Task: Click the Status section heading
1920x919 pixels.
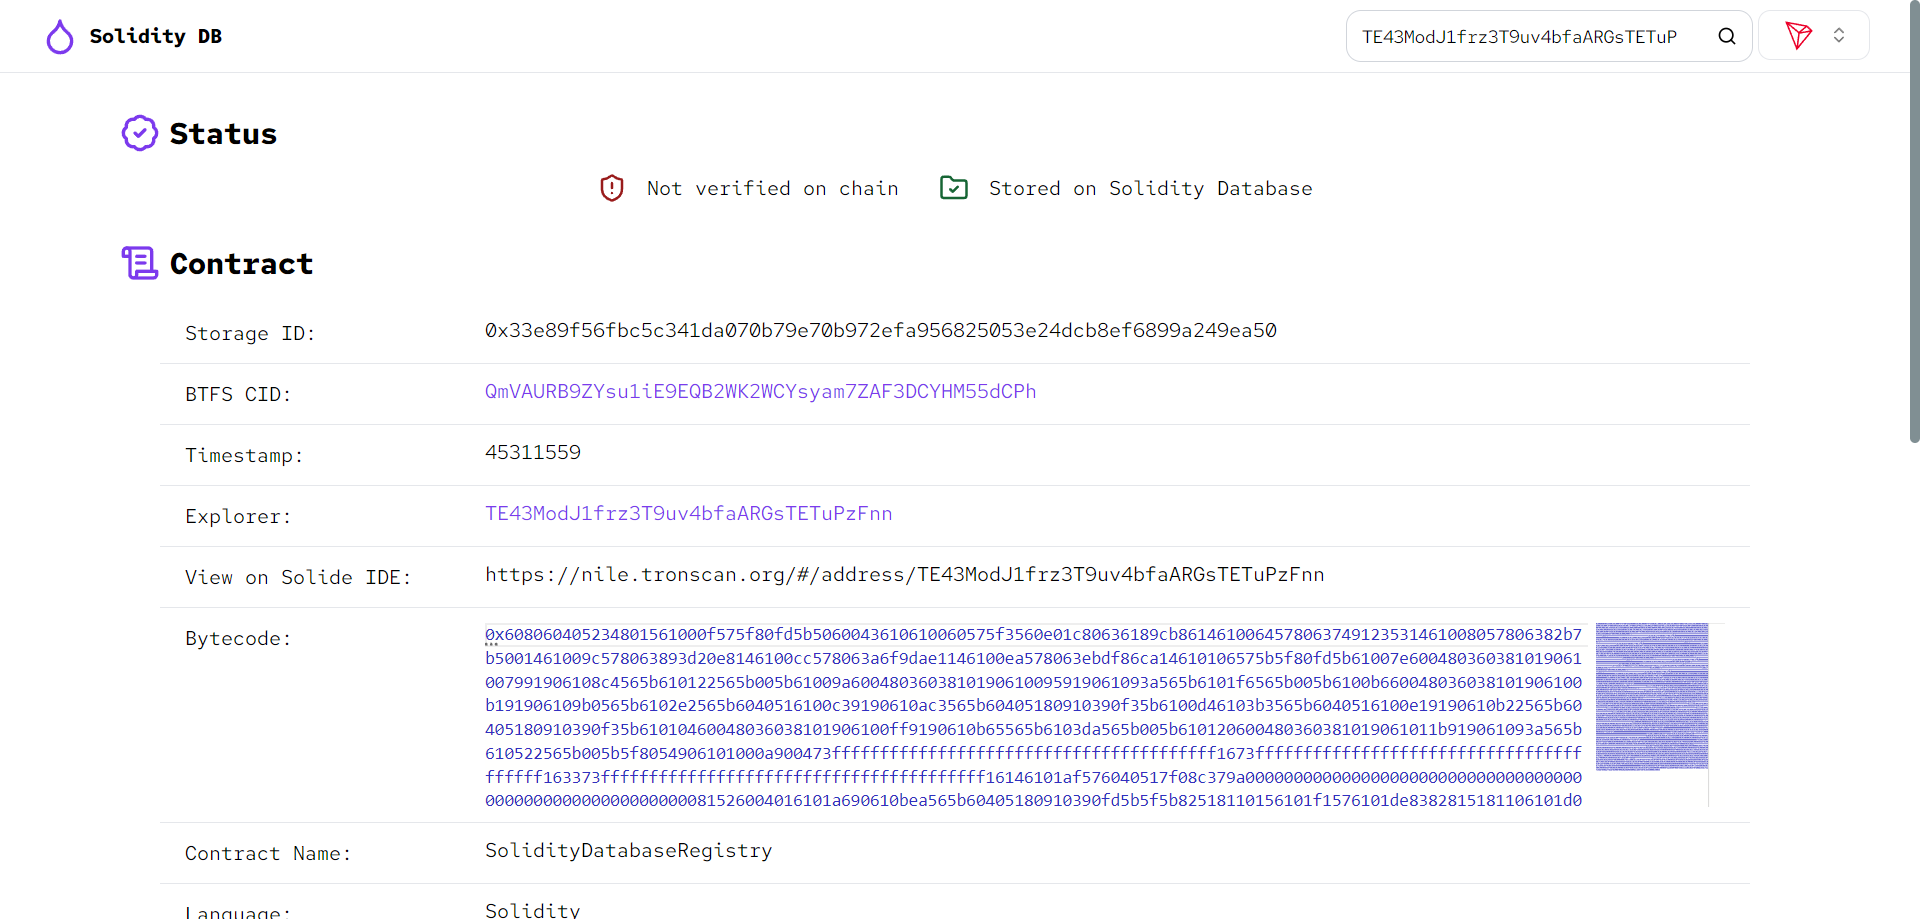Action: pyautogui.click(x=223, y=134)
